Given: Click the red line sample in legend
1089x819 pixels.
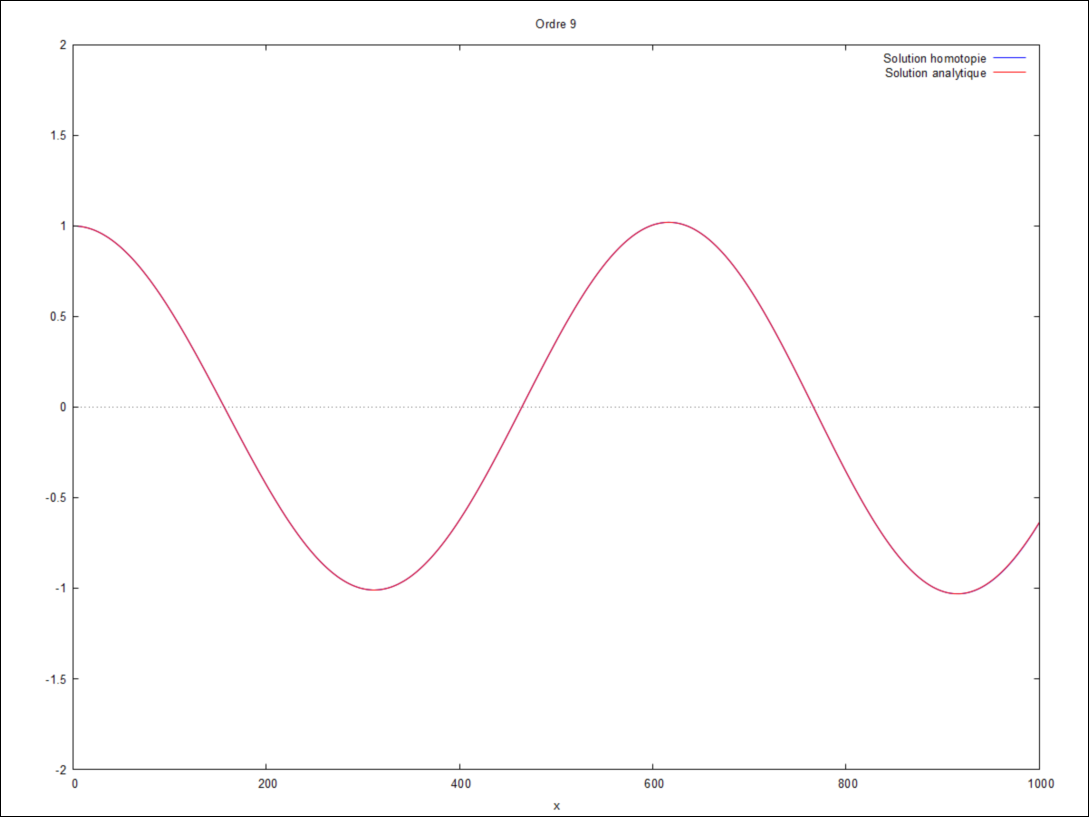Looking at the screenshot, I should click(1009, 72).
